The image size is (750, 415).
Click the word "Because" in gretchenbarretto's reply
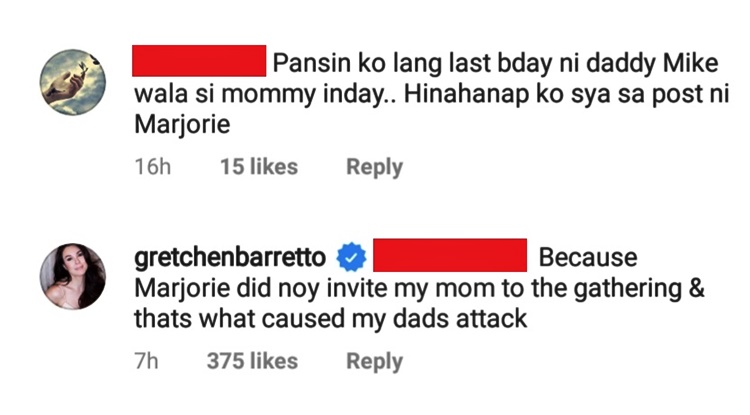click(587, 258)
